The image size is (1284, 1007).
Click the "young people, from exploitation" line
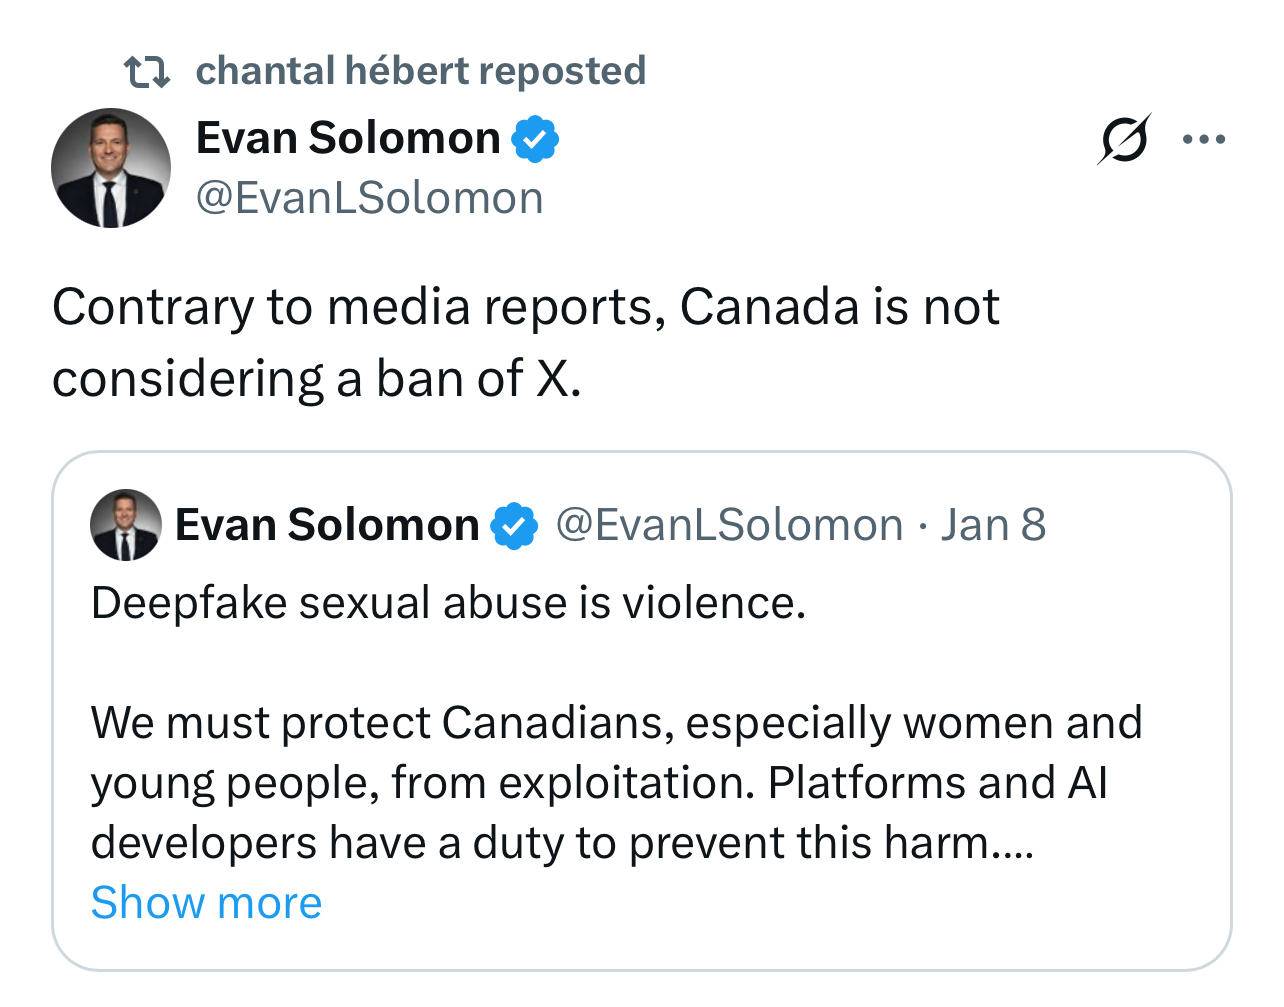599,783
